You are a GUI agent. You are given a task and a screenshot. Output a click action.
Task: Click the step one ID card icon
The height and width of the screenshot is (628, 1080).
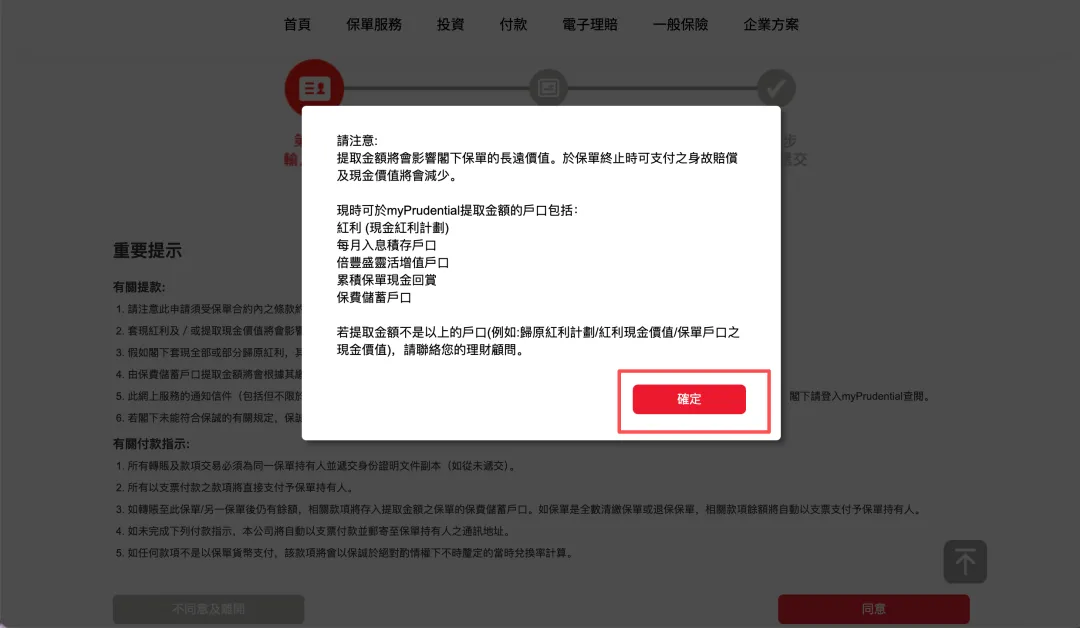[x=314, y=87]
